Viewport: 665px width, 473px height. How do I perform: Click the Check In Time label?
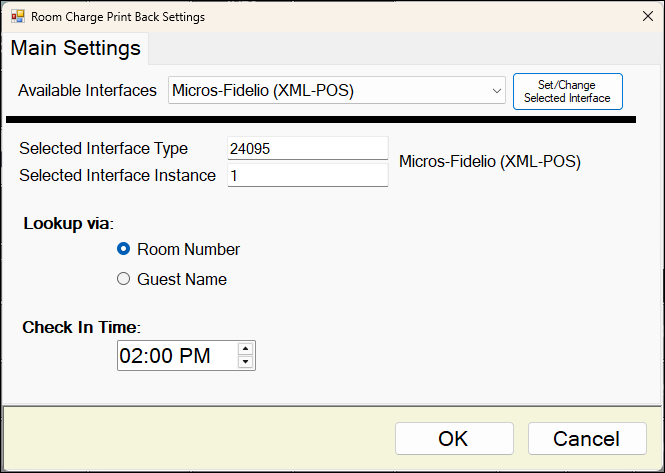[81, 327]
